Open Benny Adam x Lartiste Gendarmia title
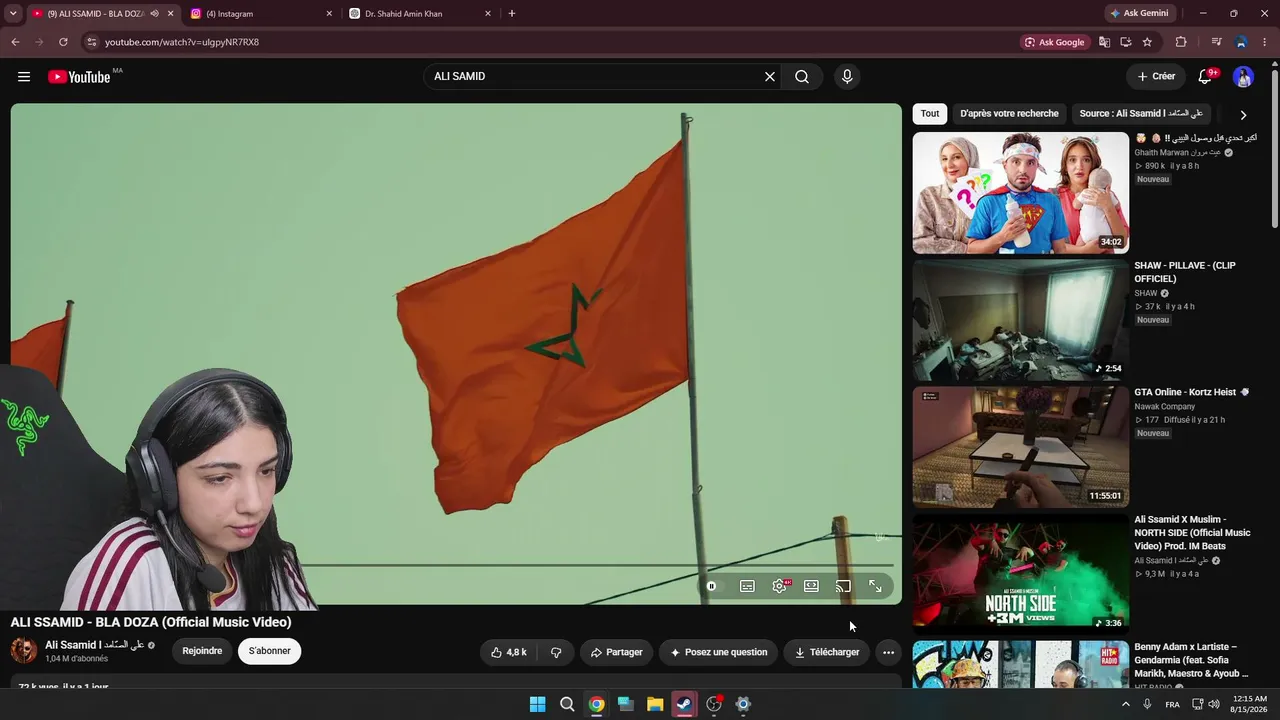The image size is (1280, 720). click(x=1192, y=660)
